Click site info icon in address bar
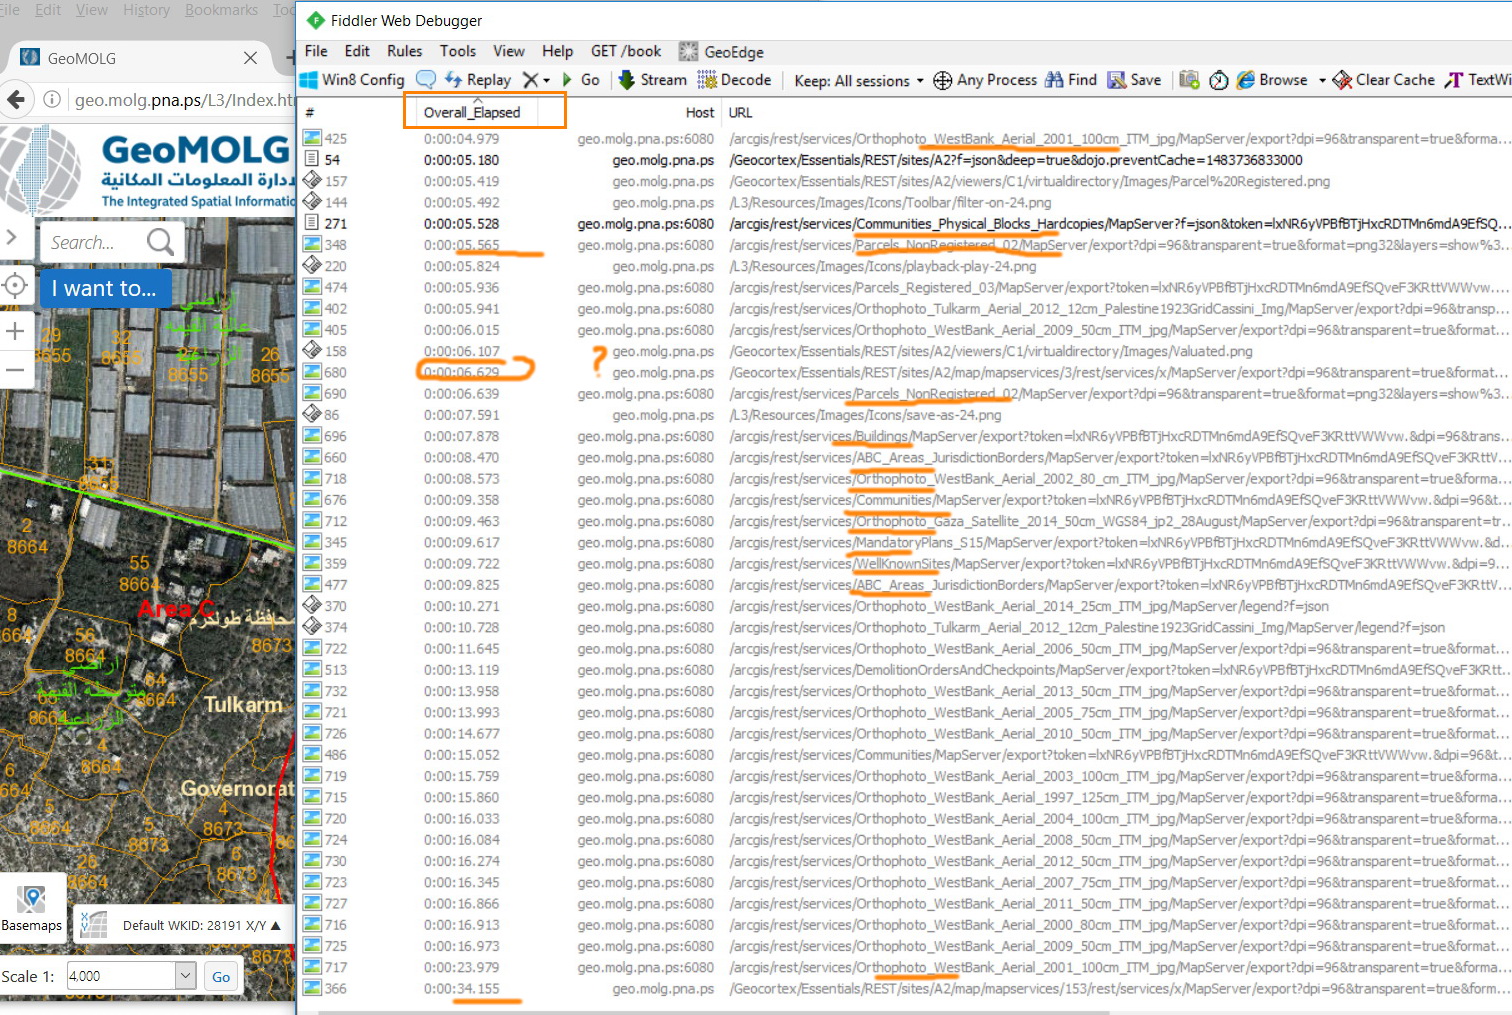The height and width of the screenshot is (1015, 1512). pos(52,100)
